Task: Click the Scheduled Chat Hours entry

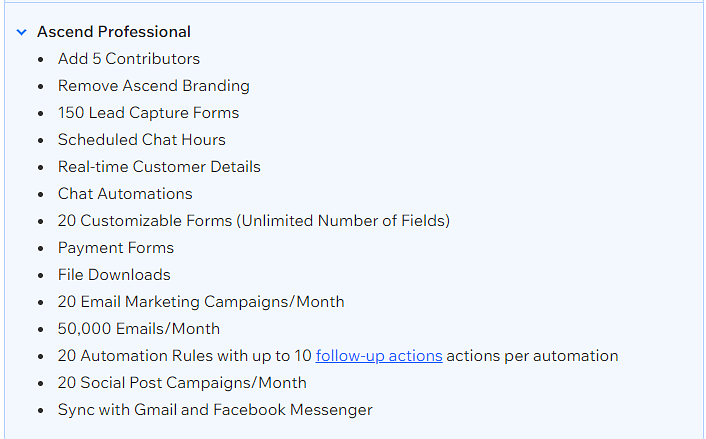Action: click(141, 140)
